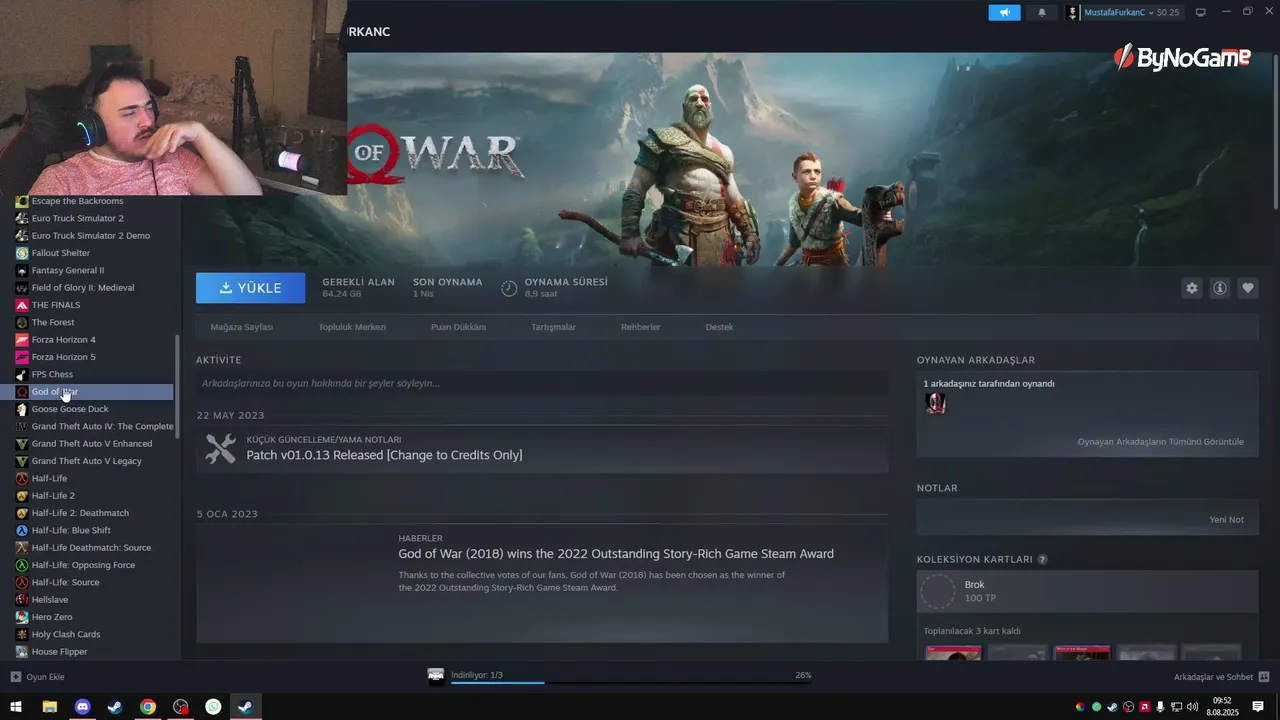
Task: Click system tray volume speaker icon
Action: point(1192,707)
